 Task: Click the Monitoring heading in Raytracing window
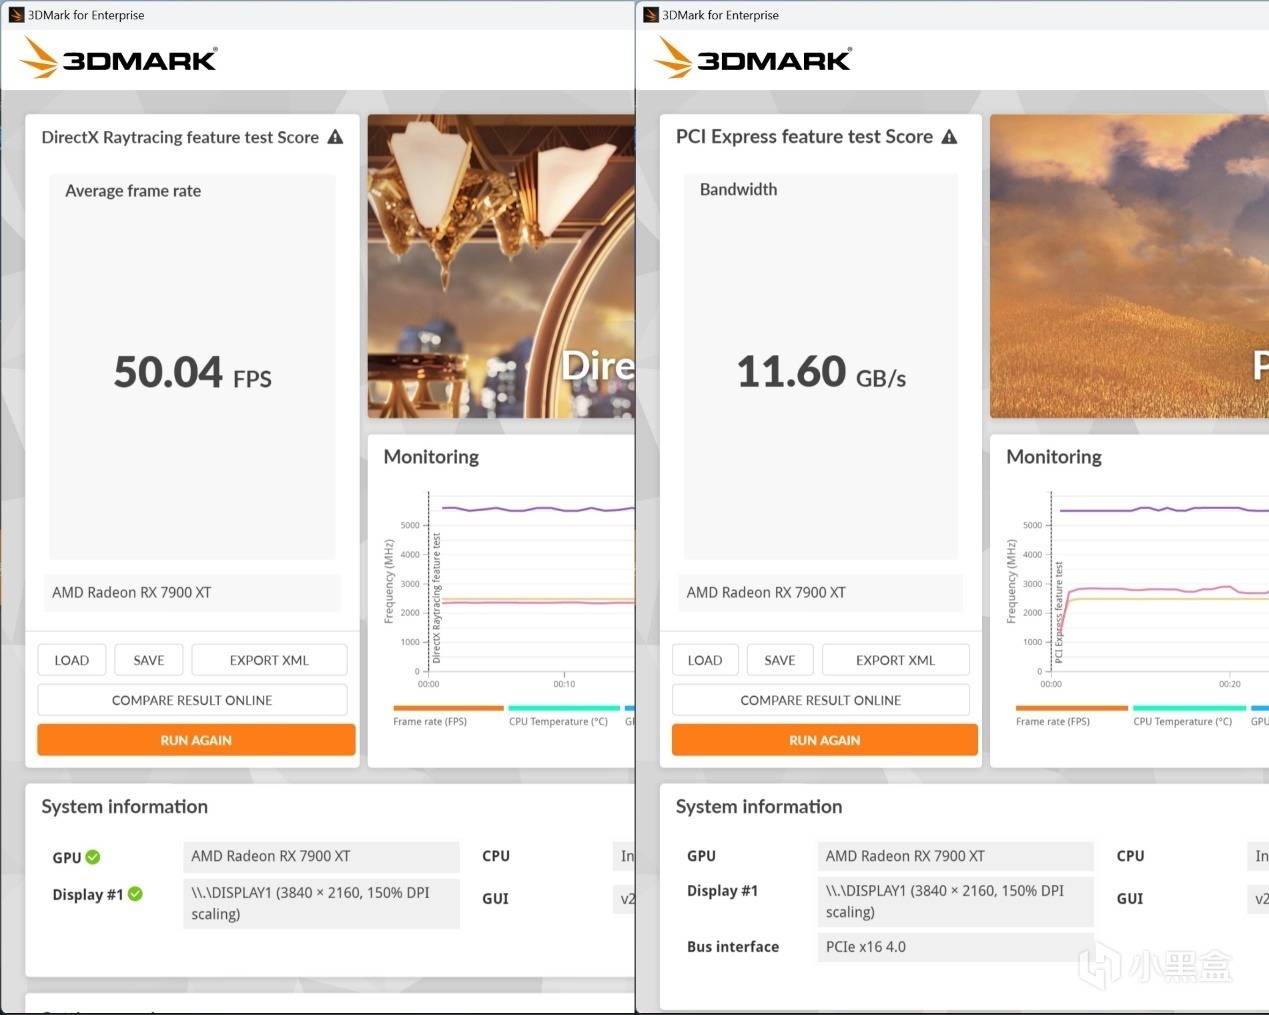point(431,456)
